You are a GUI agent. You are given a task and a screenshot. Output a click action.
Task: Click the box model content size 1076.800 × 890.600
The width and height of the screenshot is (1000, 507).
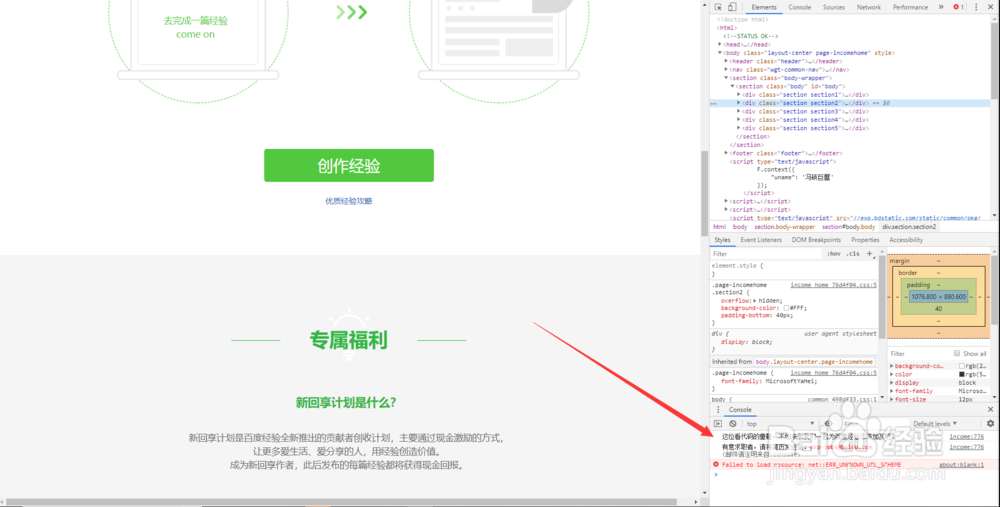click(x=938, y=297)
